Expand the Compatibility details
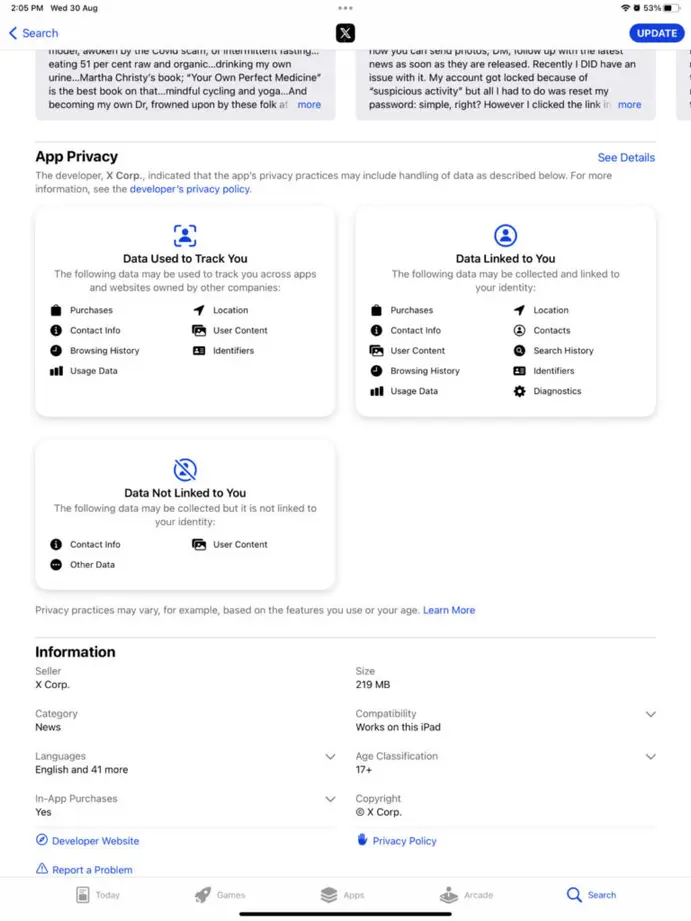Screen dimensions: 691x921 651,714
